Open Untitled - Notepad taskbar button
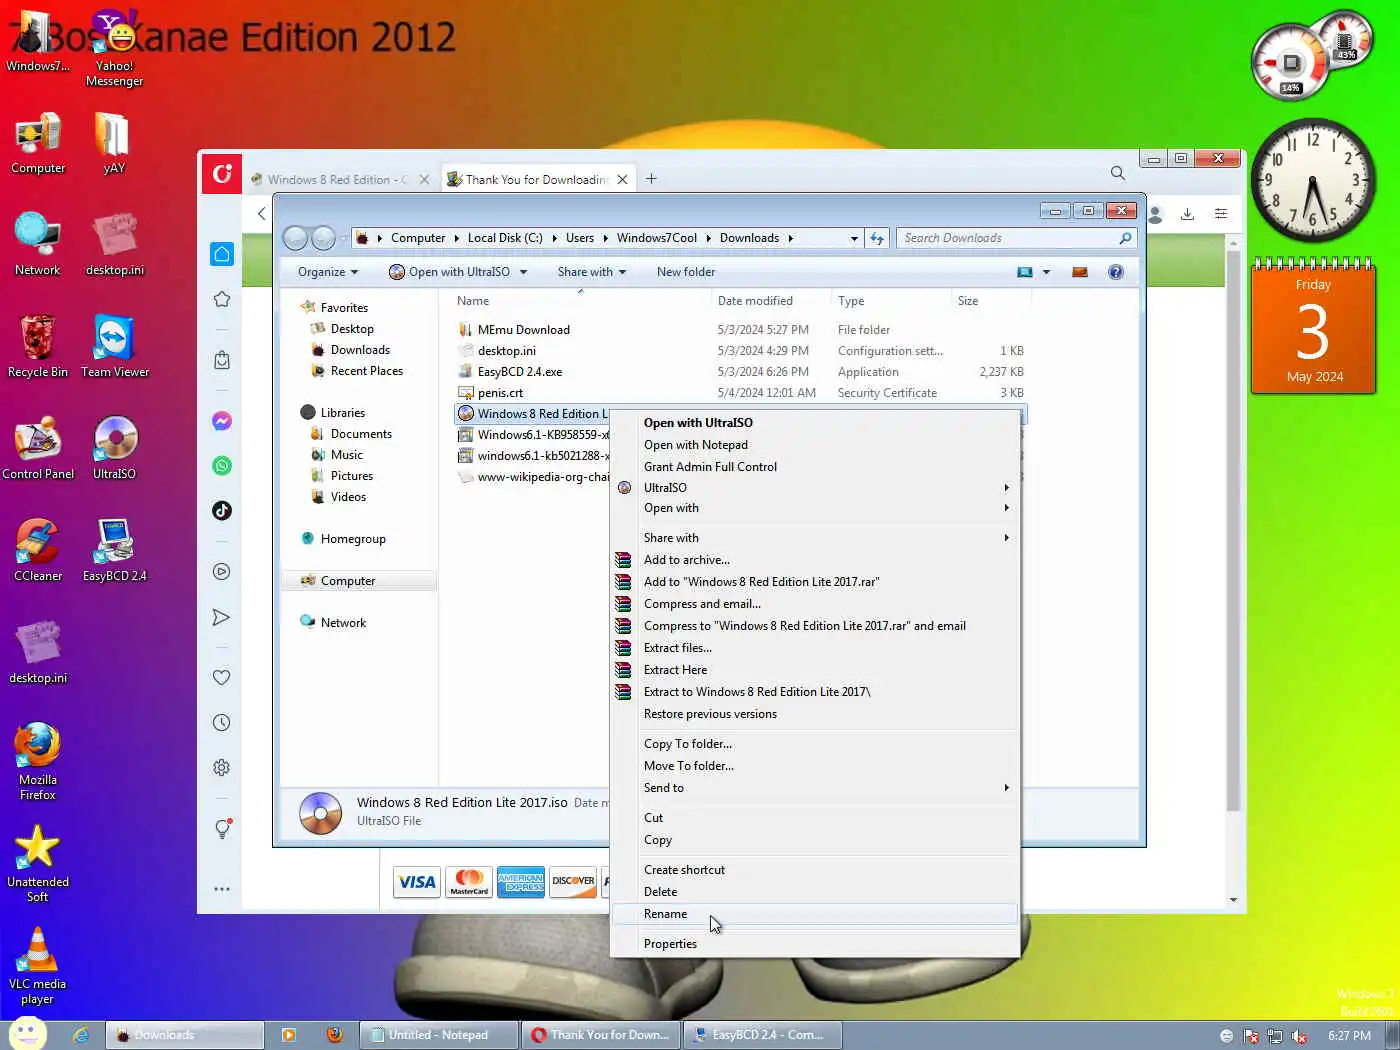The image size is (1400, 1050). (x=439, y=1035)
